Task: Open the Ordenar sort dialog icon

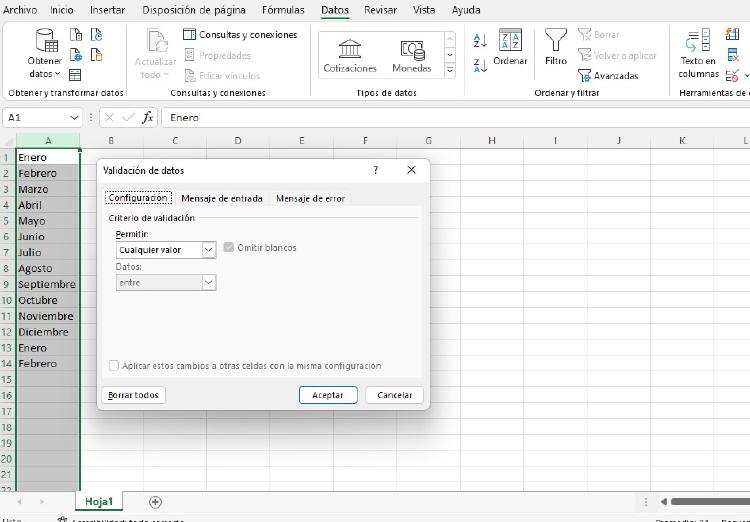Action: pyautogui.click(x=510, y=40)
